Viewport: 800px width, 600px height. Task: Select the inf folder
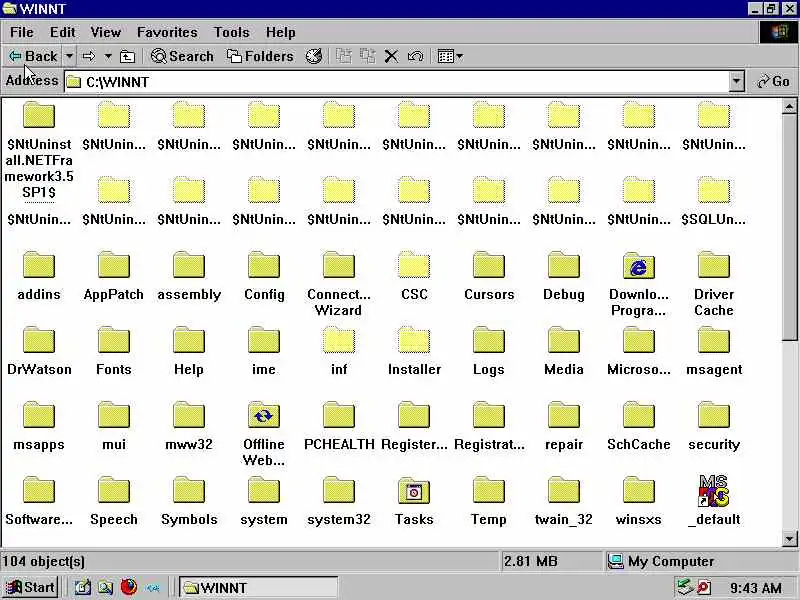pos(339,351)
